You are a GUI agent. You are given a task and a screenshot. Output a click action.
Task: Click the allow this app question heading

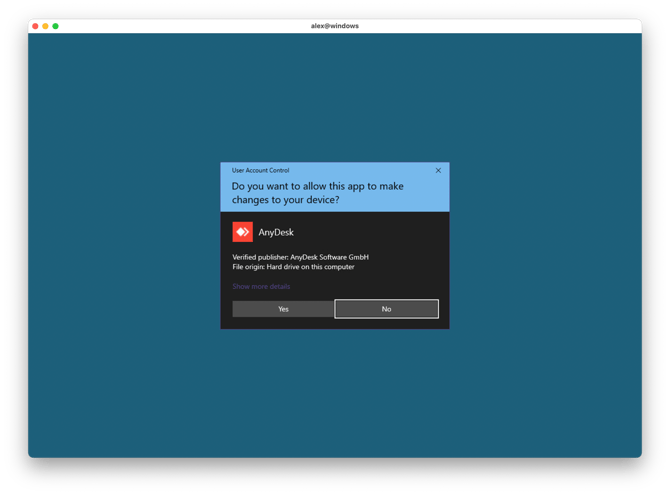click(x=317, y=193)
